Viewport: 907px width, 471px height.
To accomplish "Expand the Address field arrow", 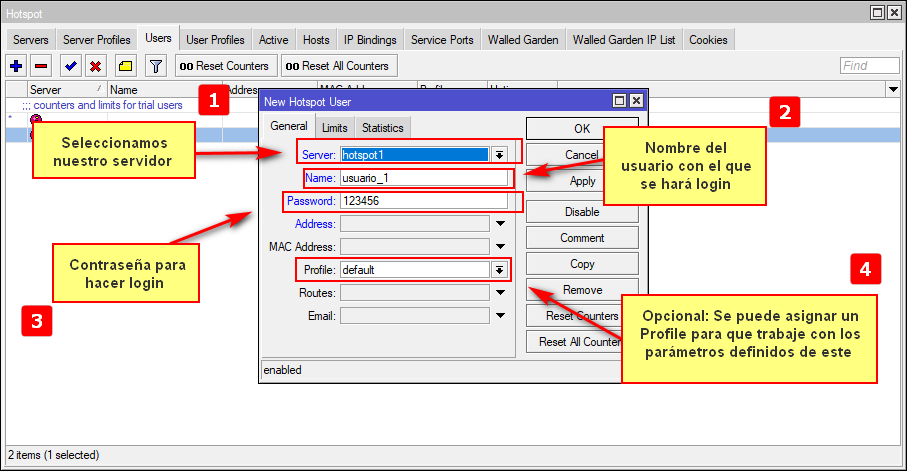I will (500, 224).
